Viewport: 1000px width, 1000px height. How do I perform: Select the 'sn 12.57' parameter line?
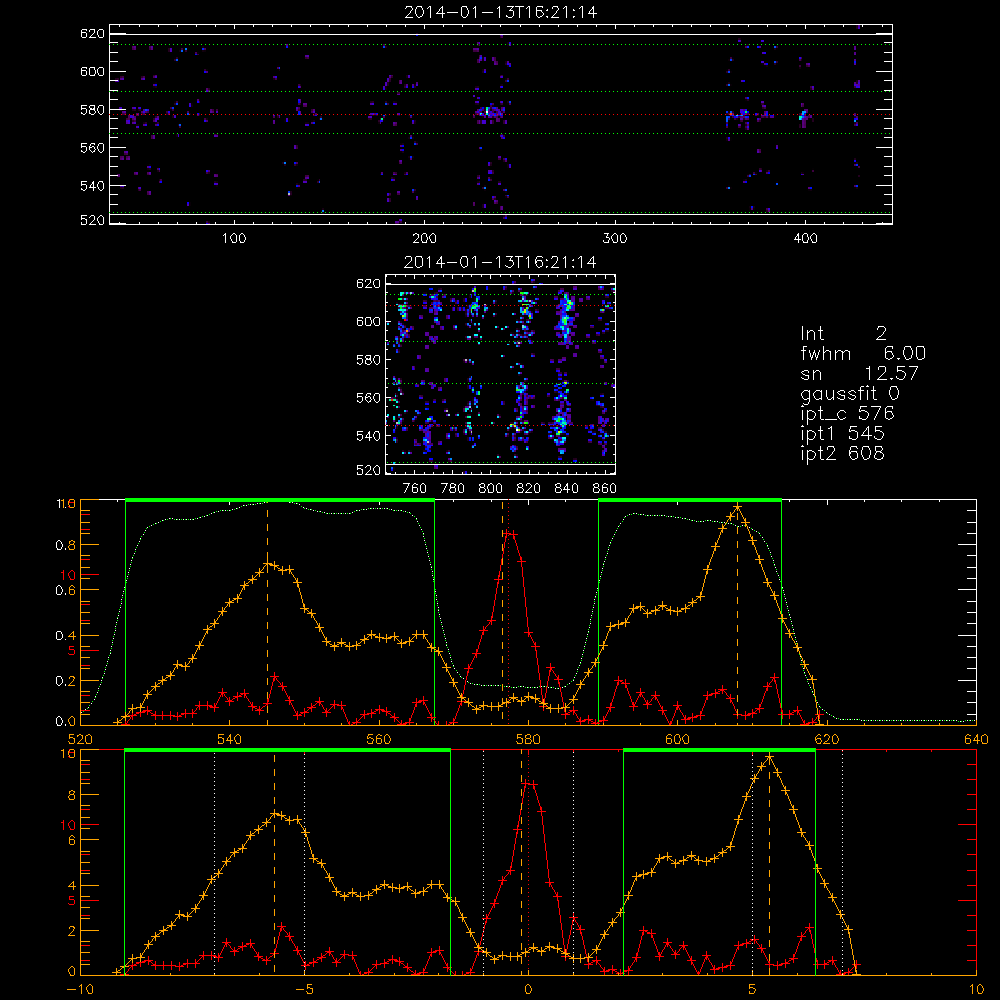[x=860, y=373]
